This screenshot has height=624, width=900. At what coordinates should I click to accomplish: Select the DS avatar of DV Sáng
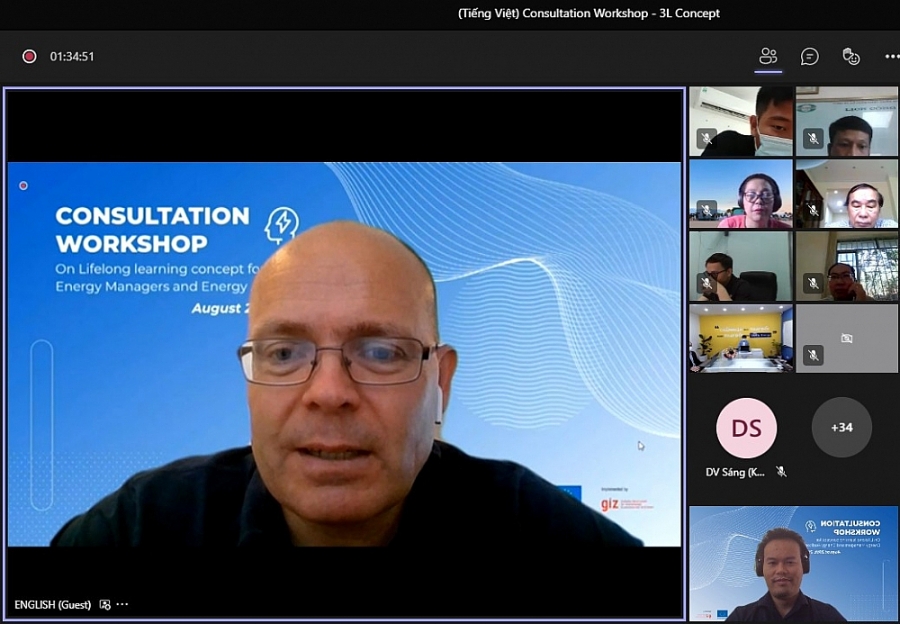[746, 427]
